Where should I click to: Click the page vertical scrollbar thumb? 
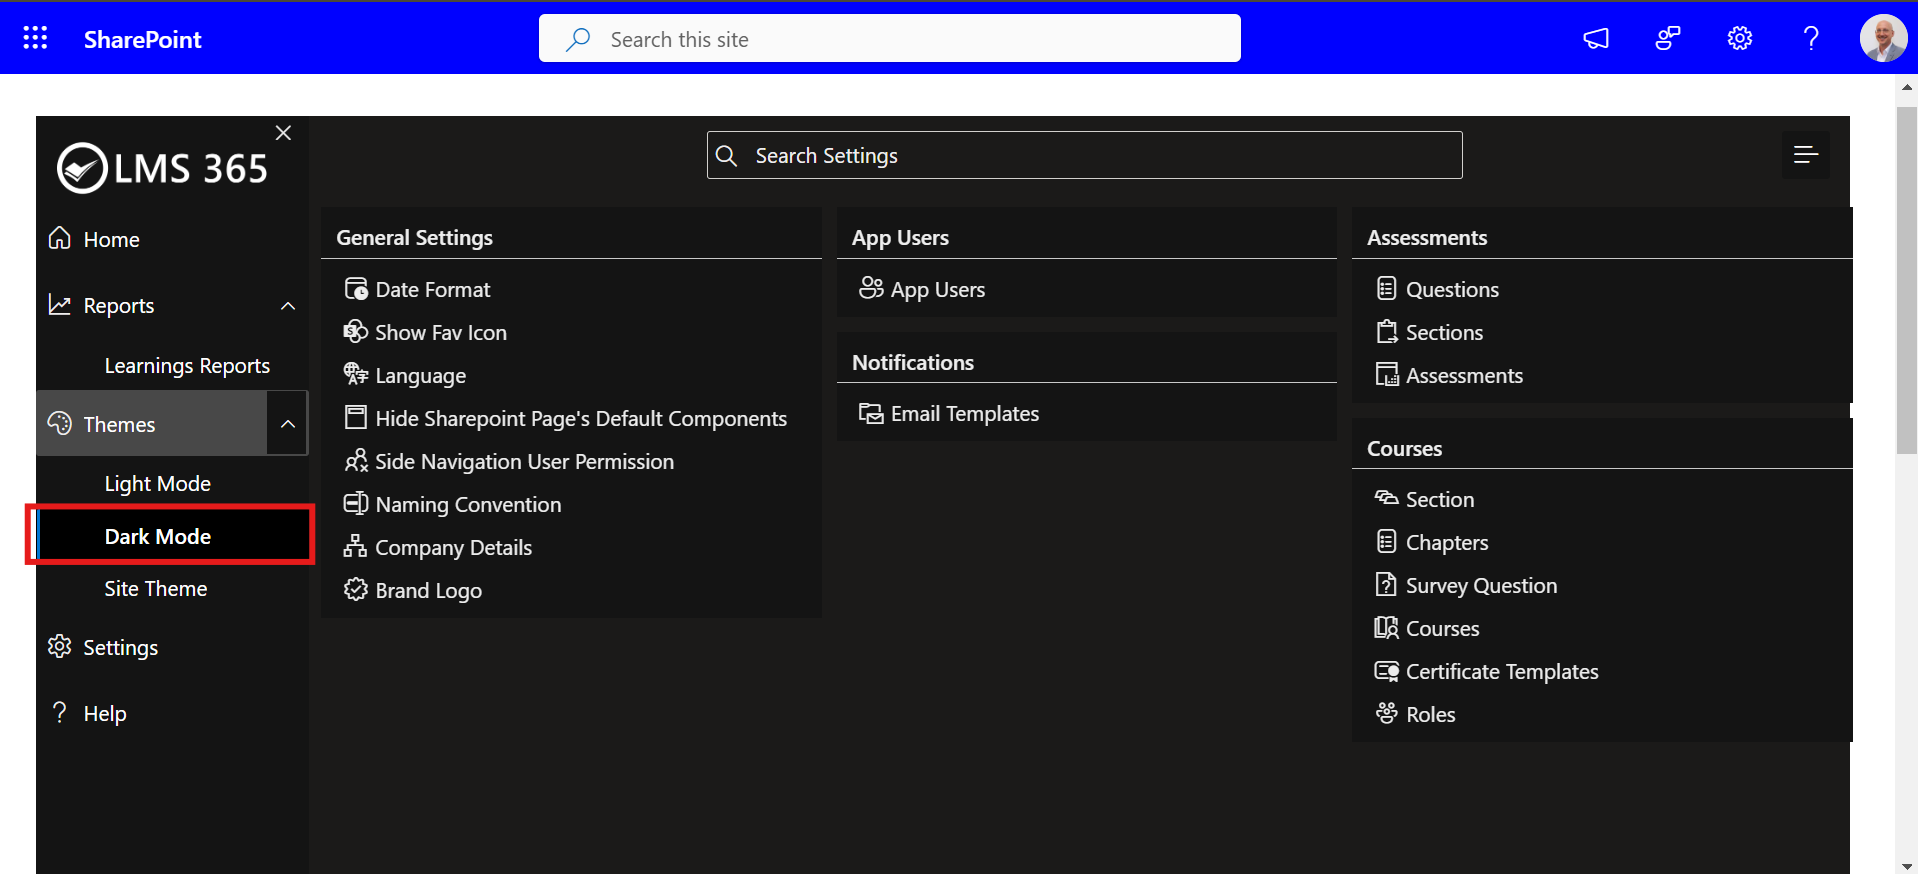coord(1906,280)
